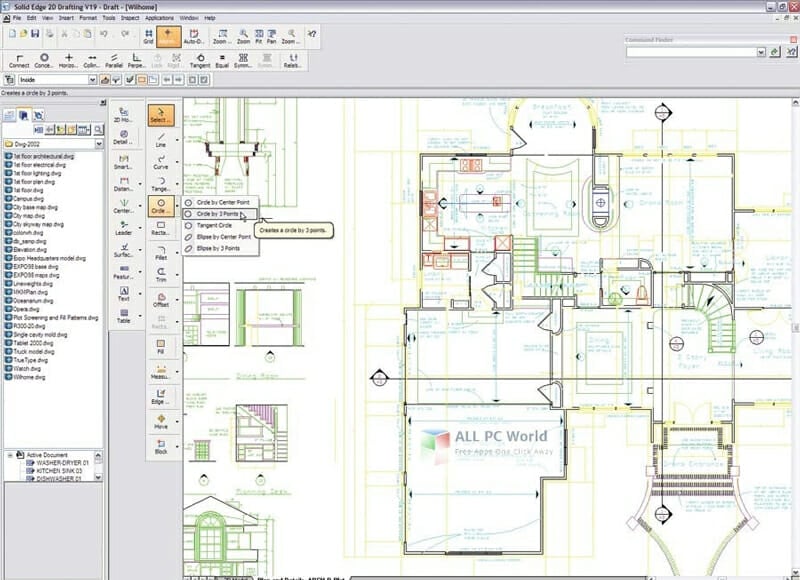Apply the Perpendicular relationship tool
The height and width of the screenshot is (580, 800).
pyautogui.click(x=136, y=61)
